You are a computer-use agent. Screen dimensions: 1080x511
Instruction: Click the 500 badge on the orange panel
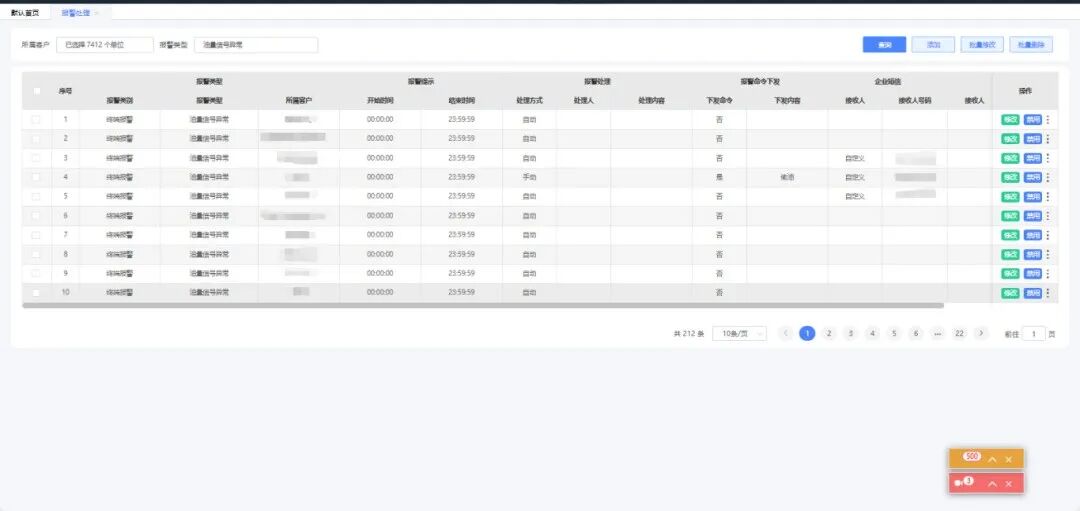[x=972, y=457]
